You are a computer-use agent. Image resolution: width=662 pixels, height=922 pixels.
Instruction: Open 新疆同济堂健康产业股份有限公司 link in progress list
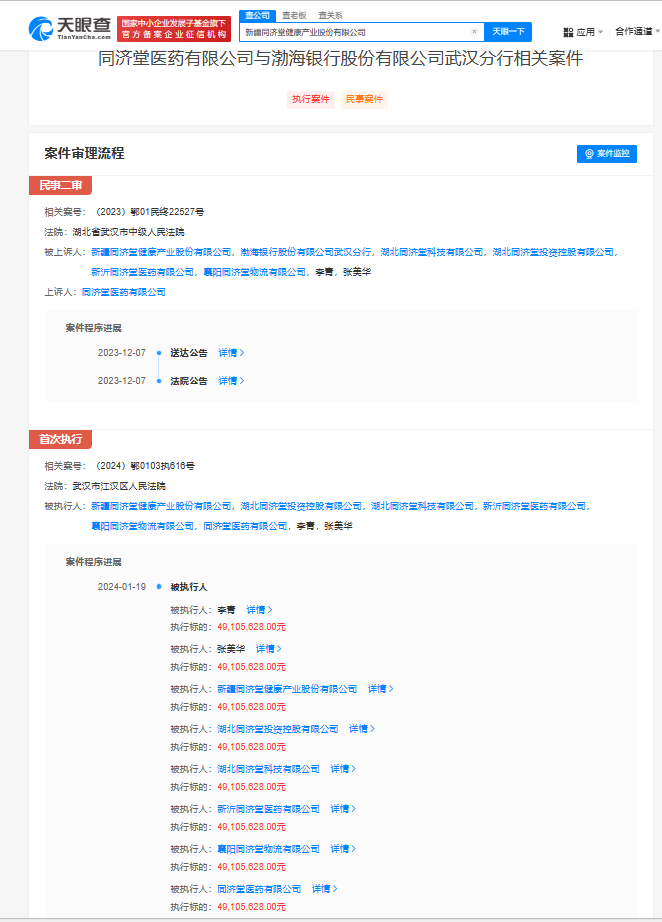(x=287, y=689)
